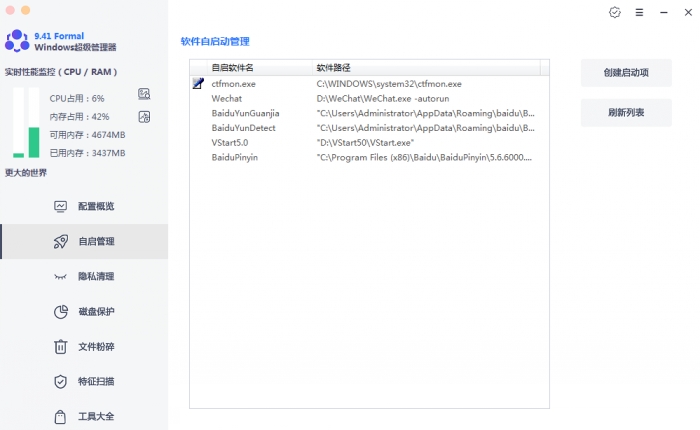Select the VStart5.0 startup entry

369,142
